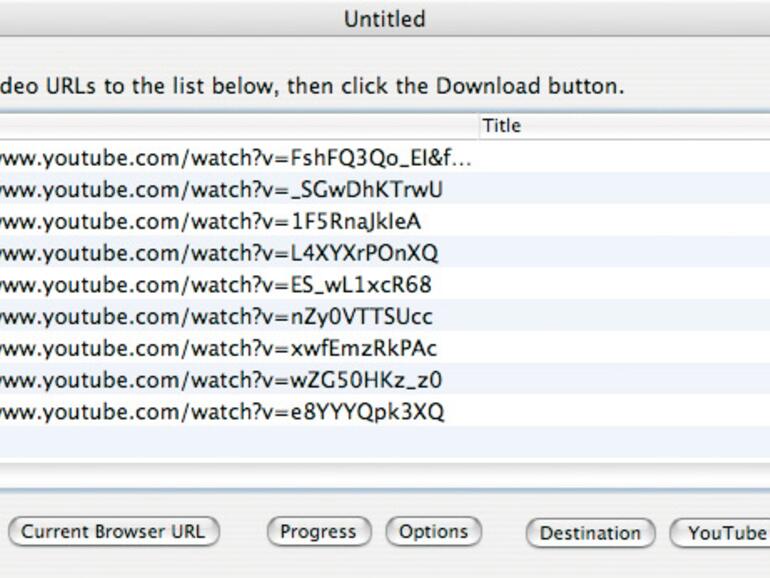Click the Untitled window title bar
Image resolution: width=770 pixels, height=578 pixels.
point(385,19)
